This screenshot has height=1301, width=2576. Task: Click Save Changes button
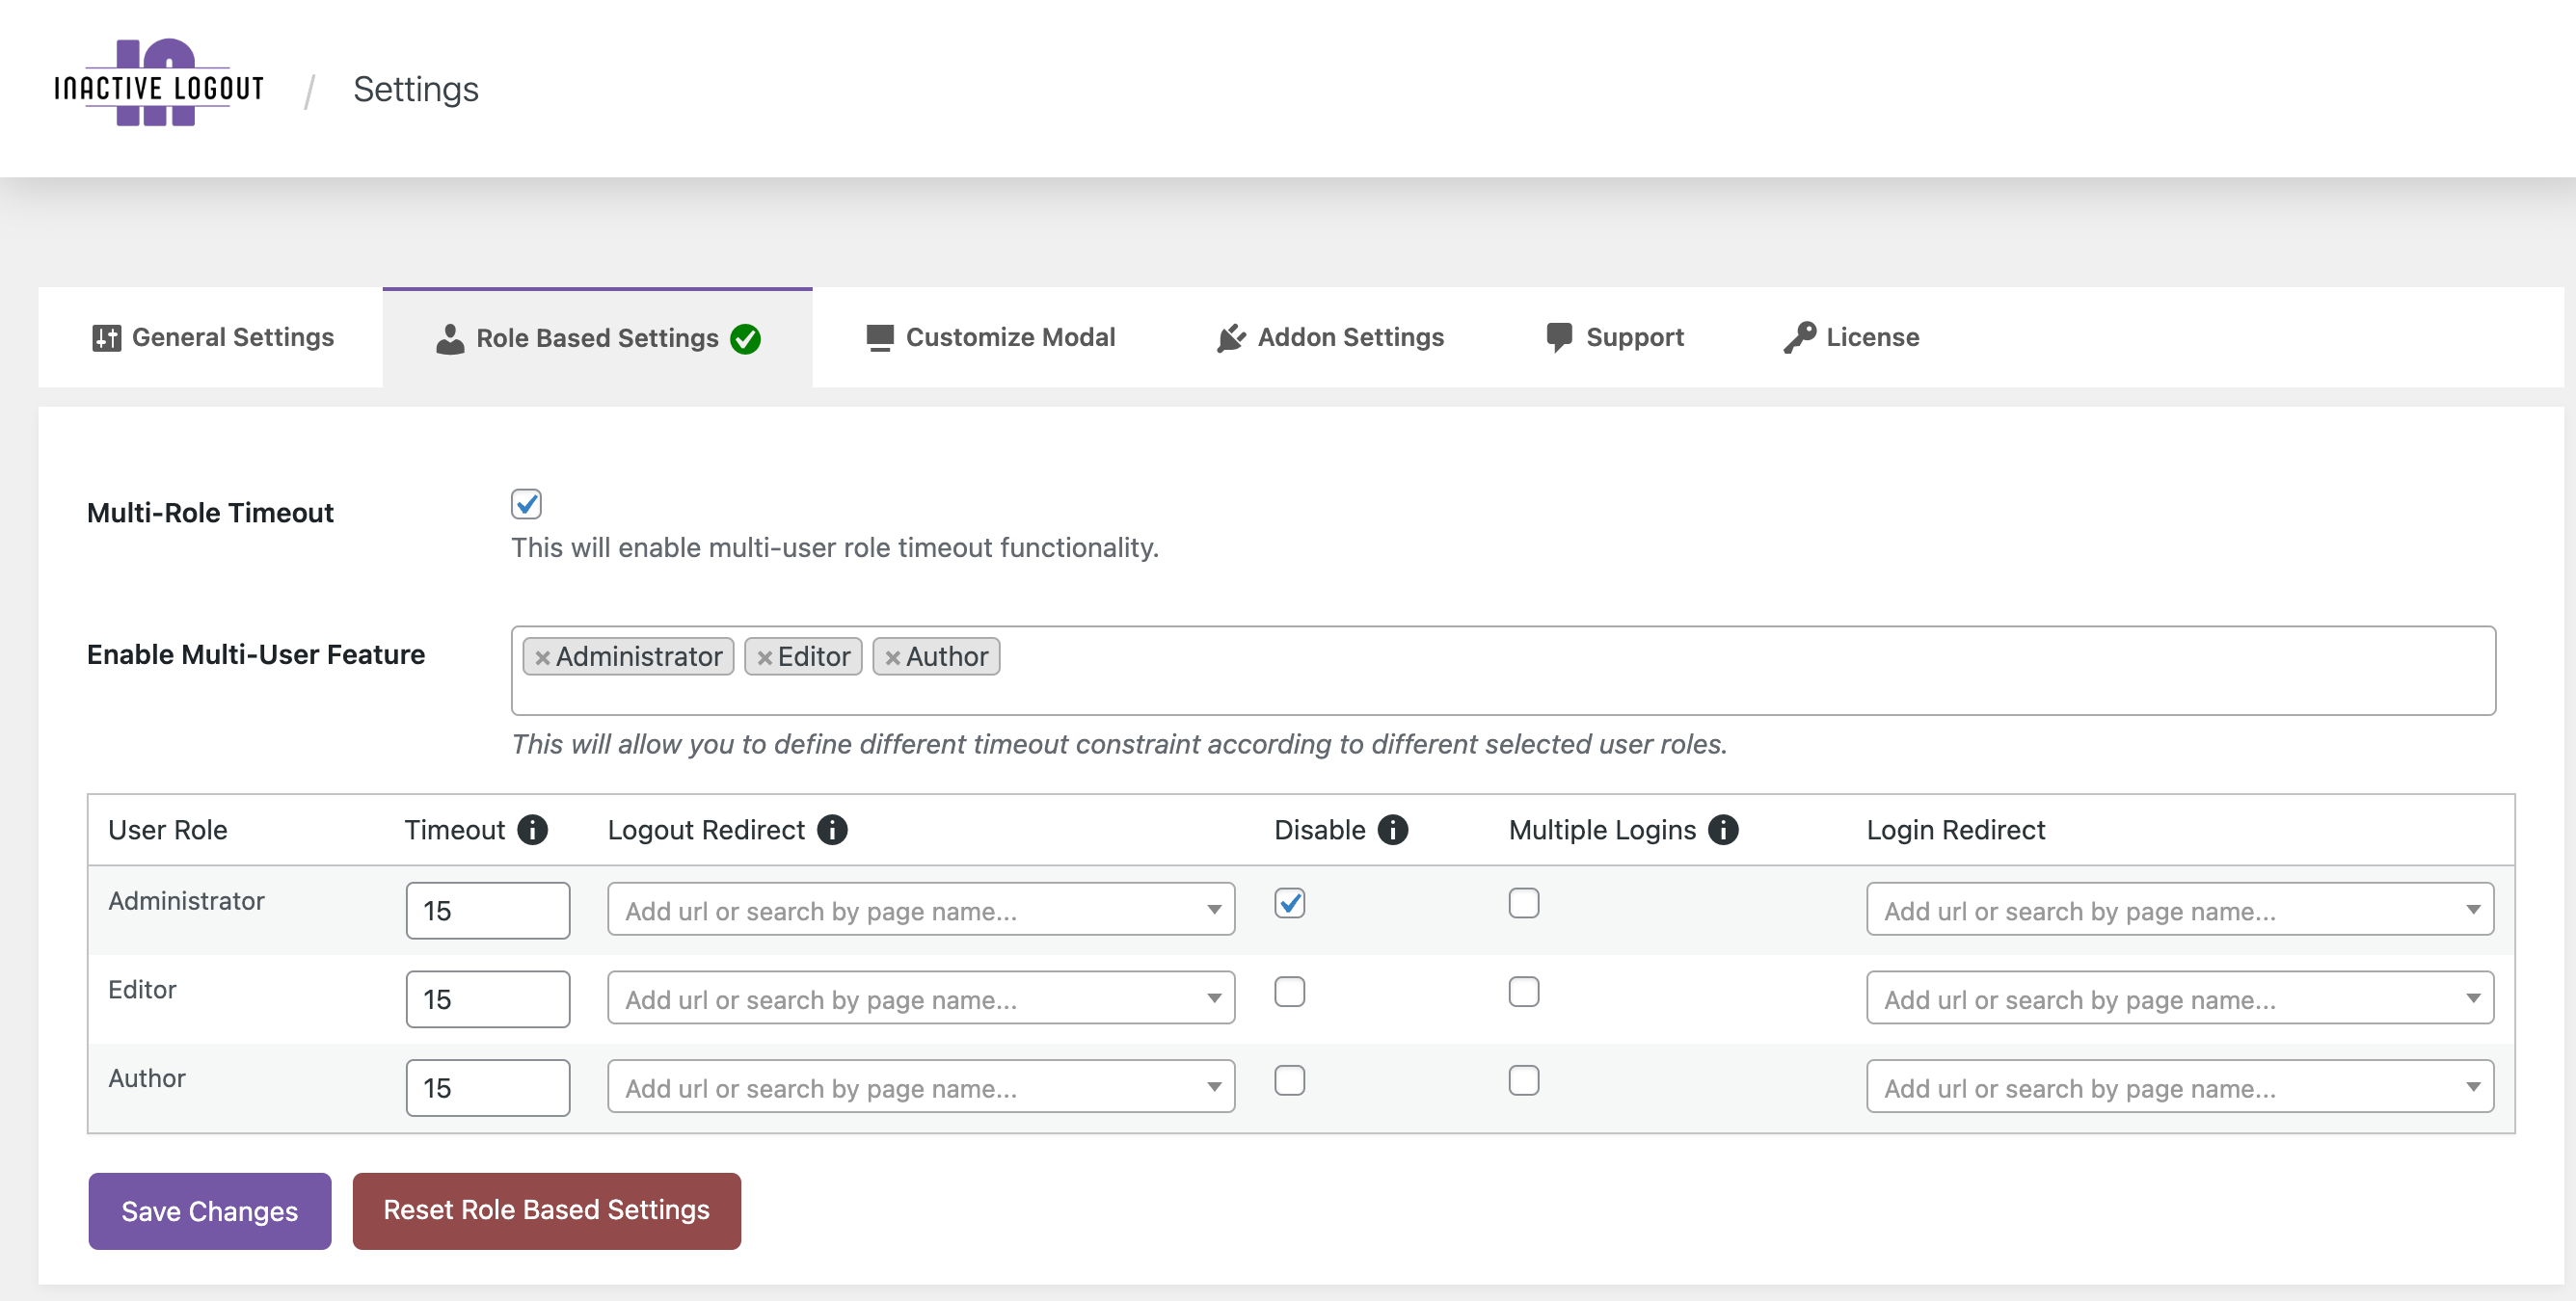(210, 1211)
